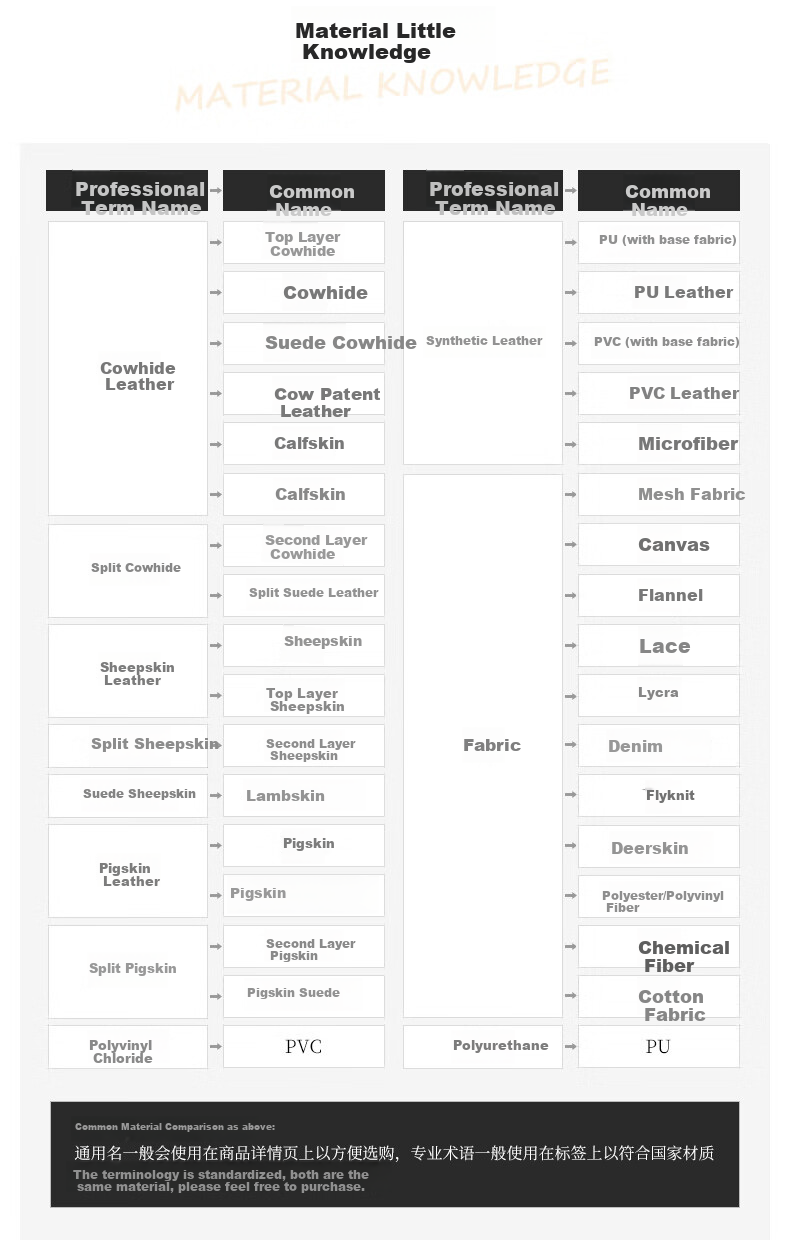
Task: Click the PU Leather cell
Action: click(x=659, y=292)
